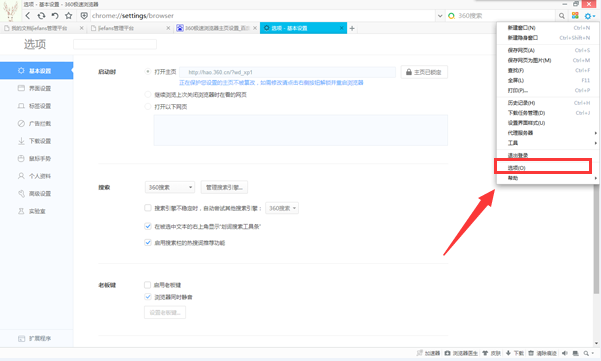This screenshot has height=361, width=601.
Task: Toggle search bar hot word recommendation checkbox
Action: click(x=148, y=242)
